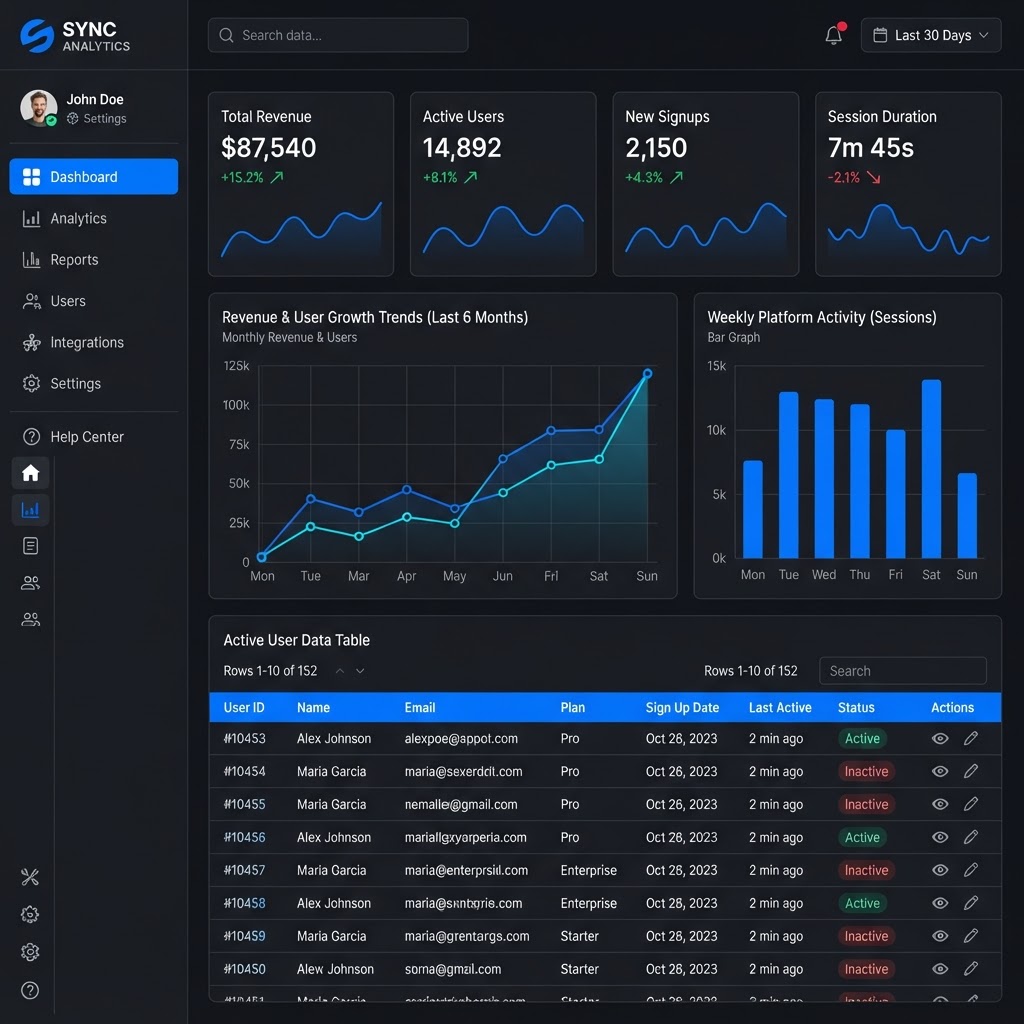
Task: Edit the #10456 row using its pencil
Action: (971, 837)
